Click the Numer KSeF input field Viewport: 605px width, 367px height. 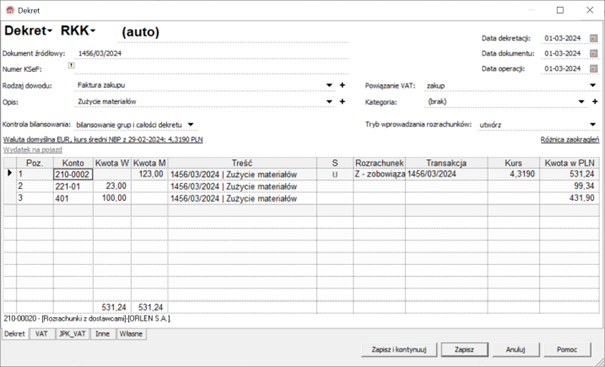(x=211, y=69)
